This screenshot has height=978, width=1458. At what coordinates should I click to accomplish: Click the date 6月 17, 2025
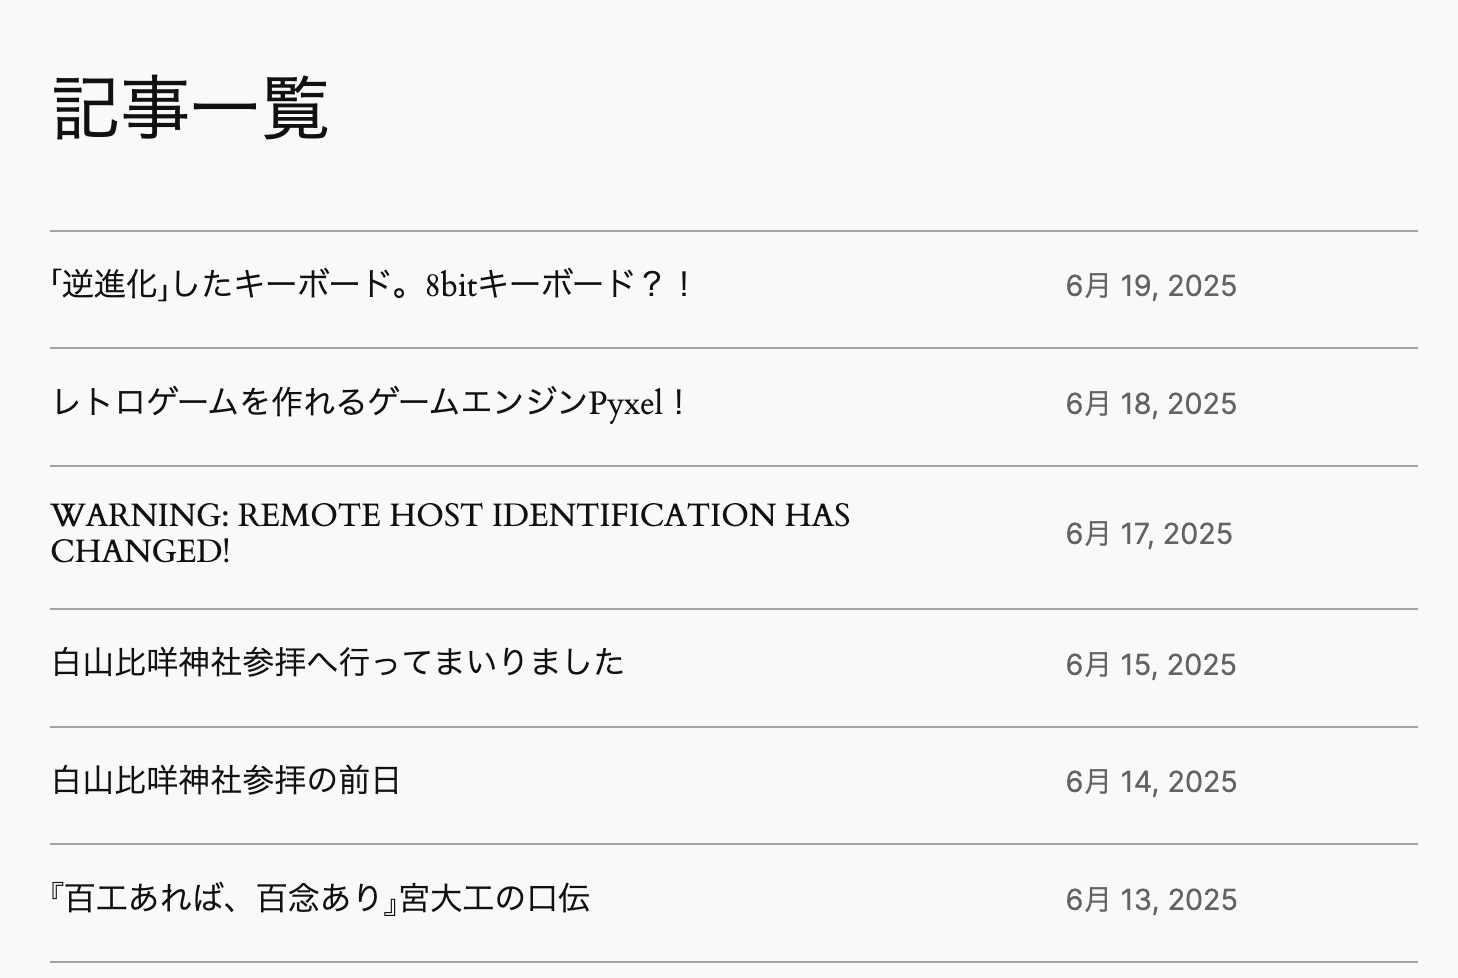pyautogui.click(x=1149, y=534)
